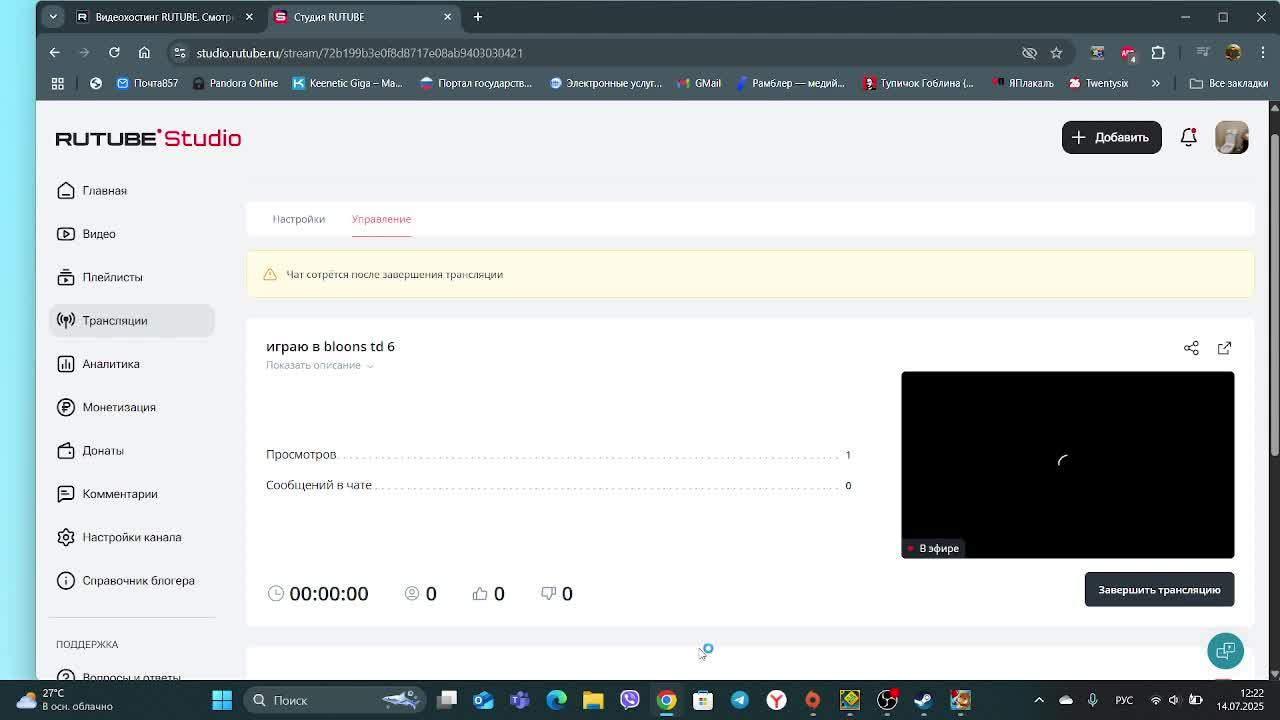Open the Все закладки folder
Viewport: 1280px width, 720px height.
[1229, 83]
